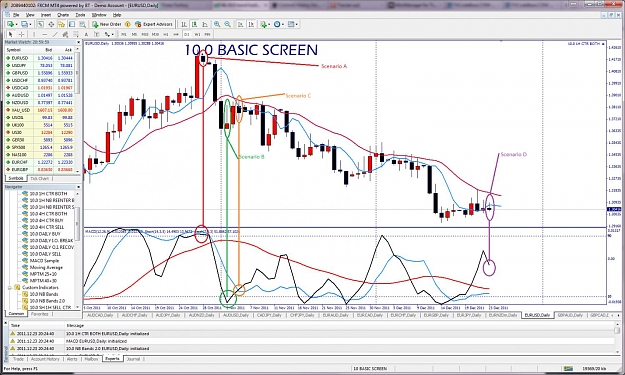Screen dimensions: 625x375
Task: Click the yellow MetaEditor icon
Action: [x=128, y=24]
